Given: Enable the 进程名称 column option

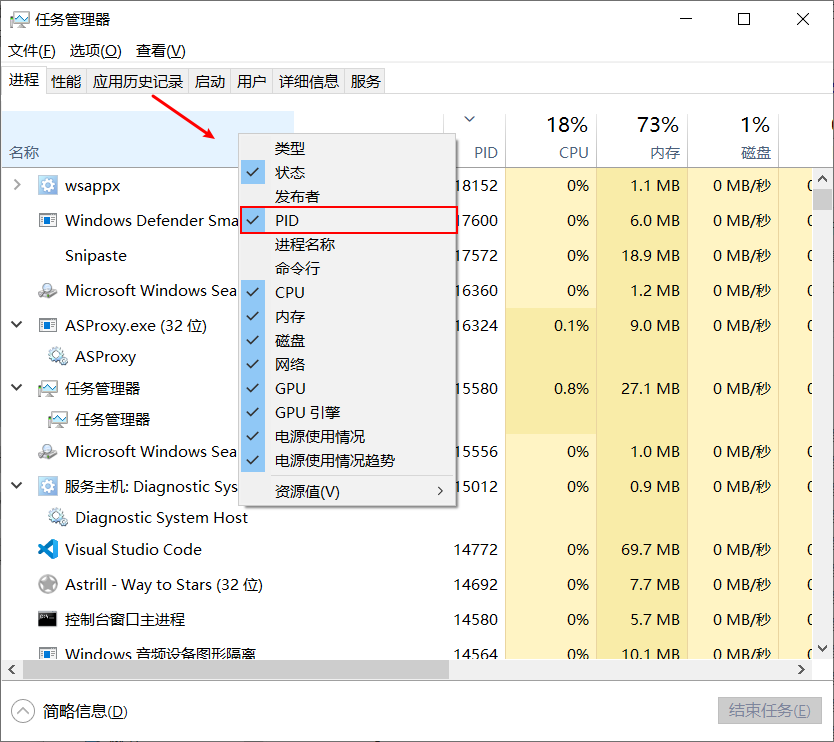Looking at the screenshot, I should point(348,244).
